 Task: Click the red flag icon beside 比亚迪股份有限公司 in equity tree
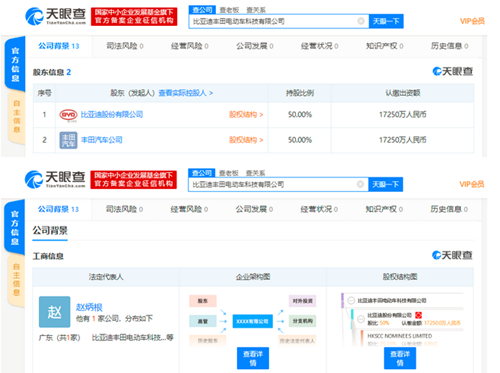click(418, 315)
